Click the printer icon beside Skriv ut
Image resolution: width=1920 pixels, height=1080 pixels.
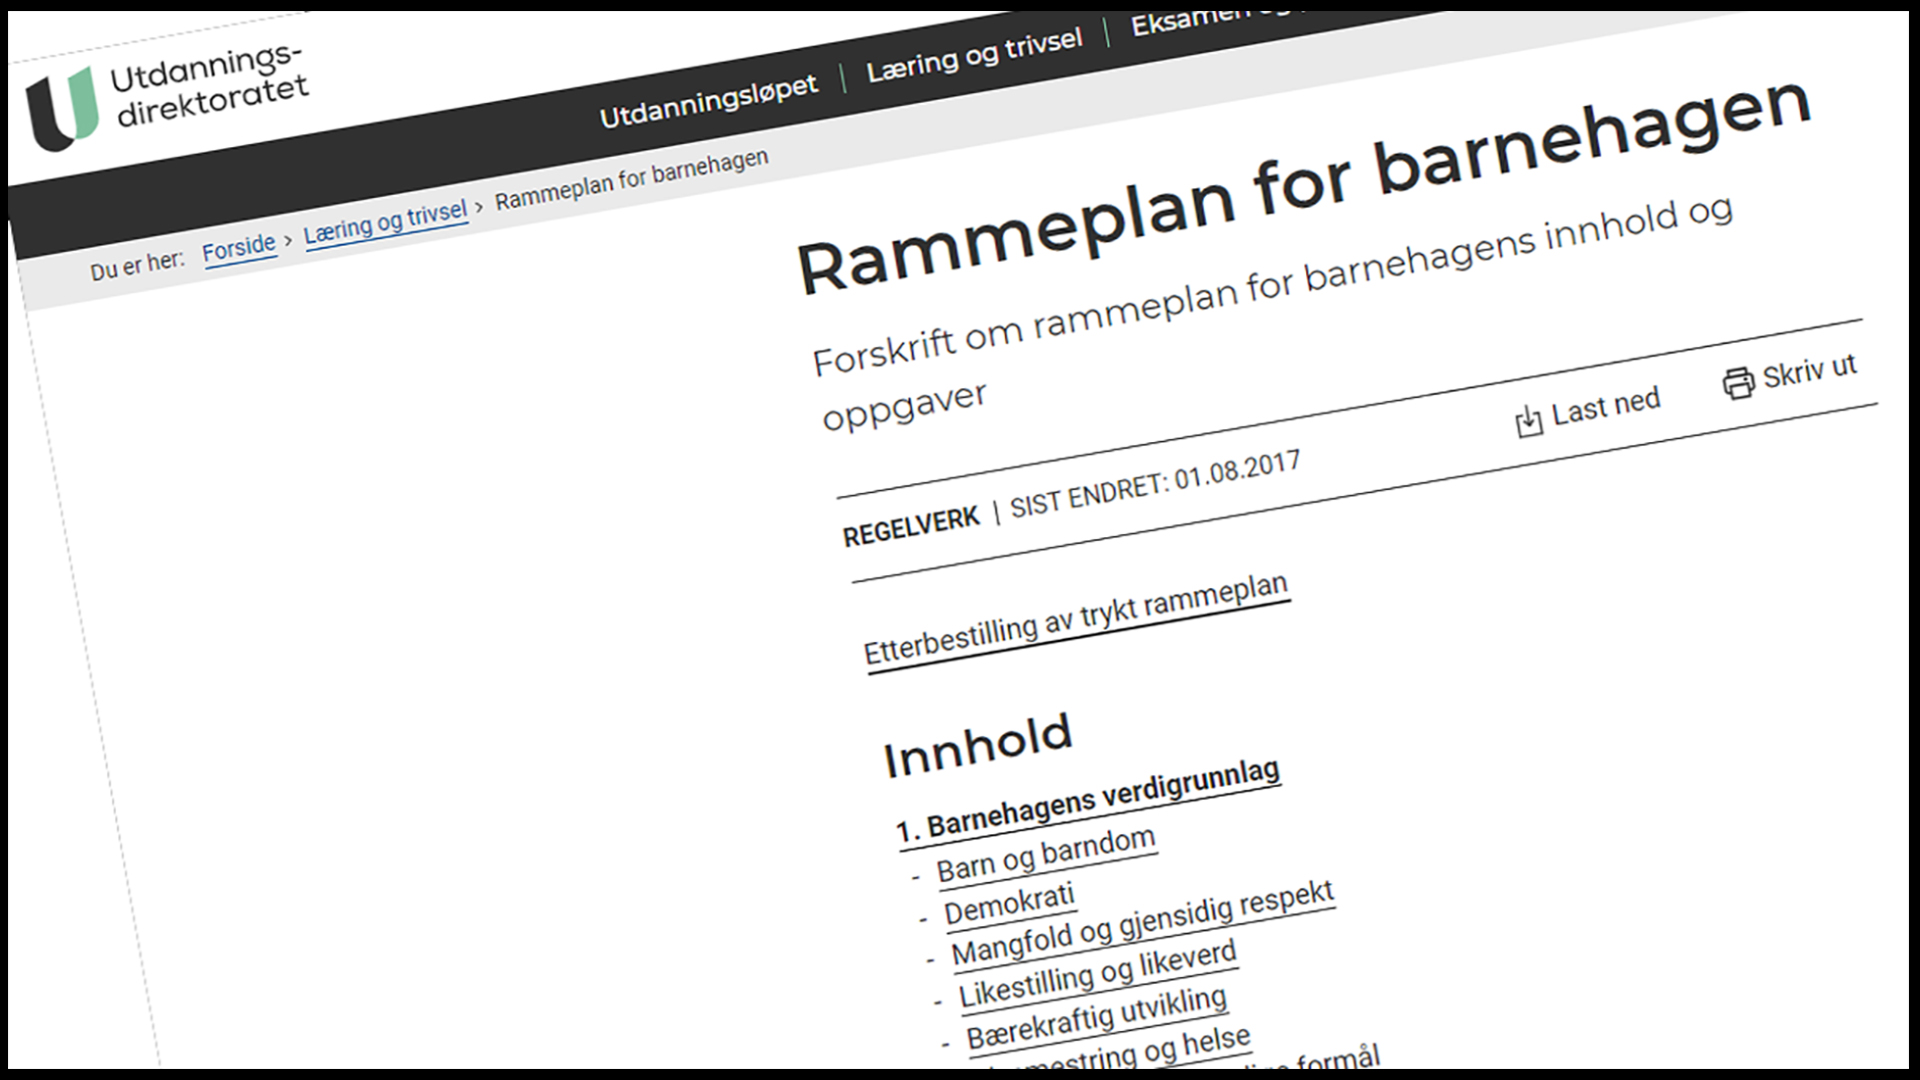[1738, 383]
